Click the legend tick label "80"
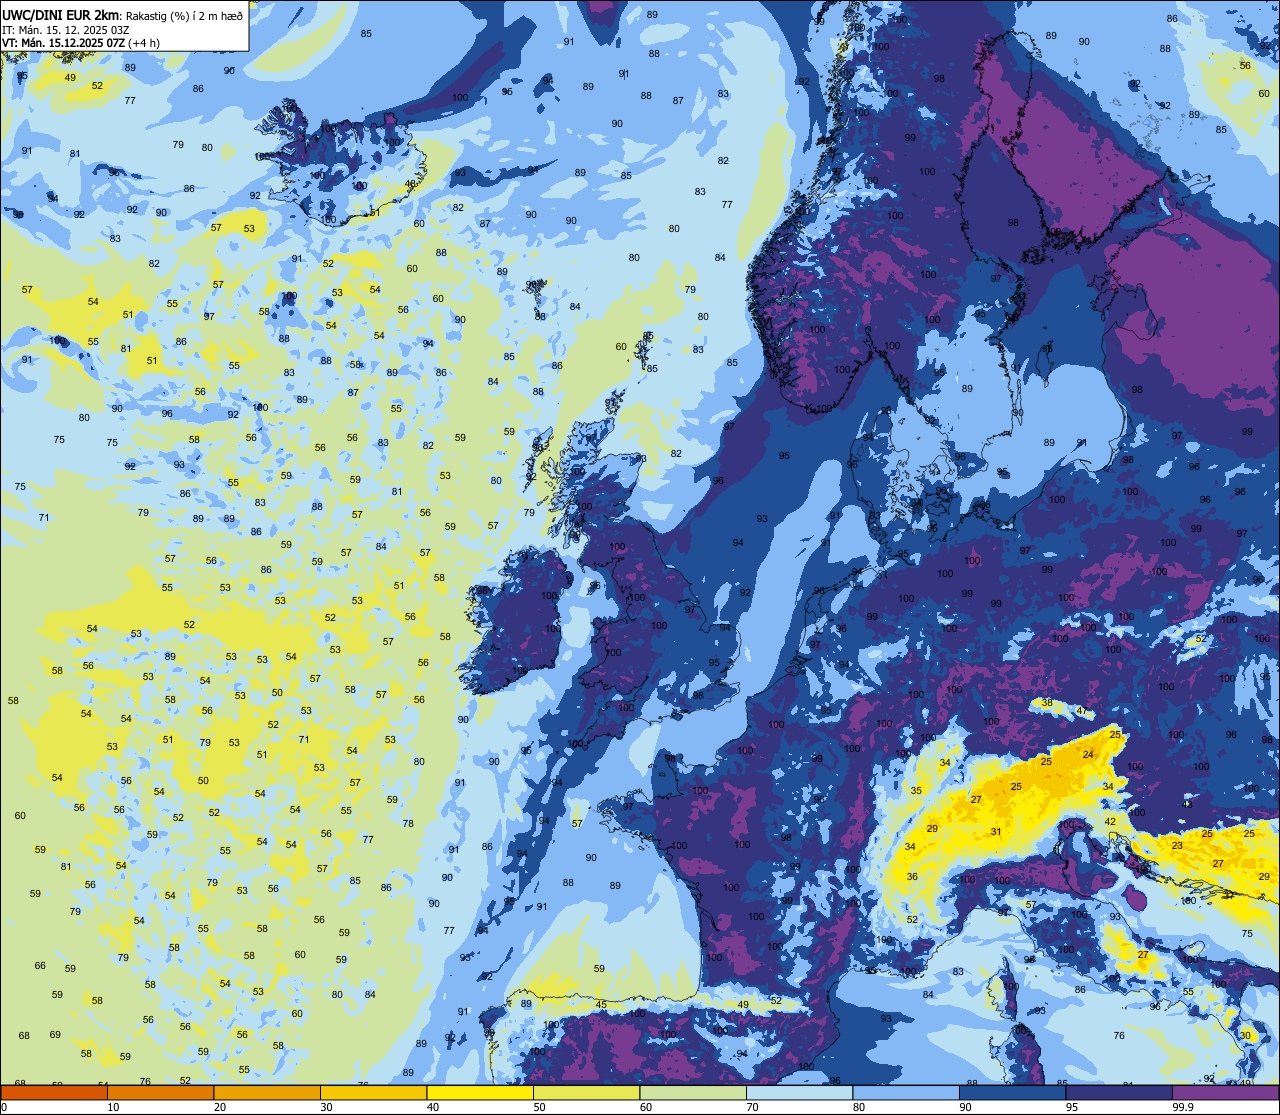Viewport: 1280px width, 1115px height. (859, 1107)
